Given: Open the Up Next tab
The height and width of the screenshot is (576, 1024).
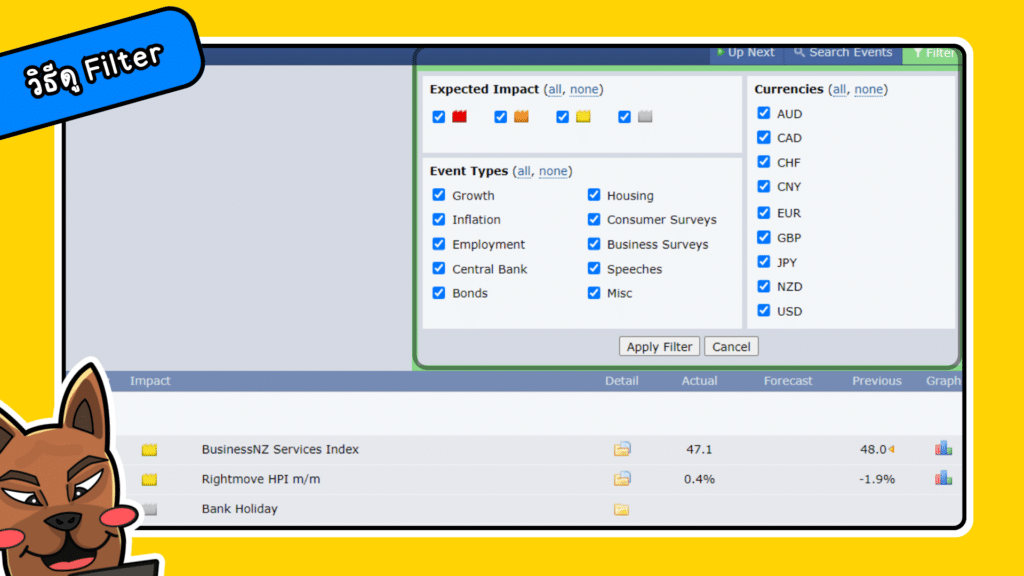Looking at the screenshot, I should 746,53.
